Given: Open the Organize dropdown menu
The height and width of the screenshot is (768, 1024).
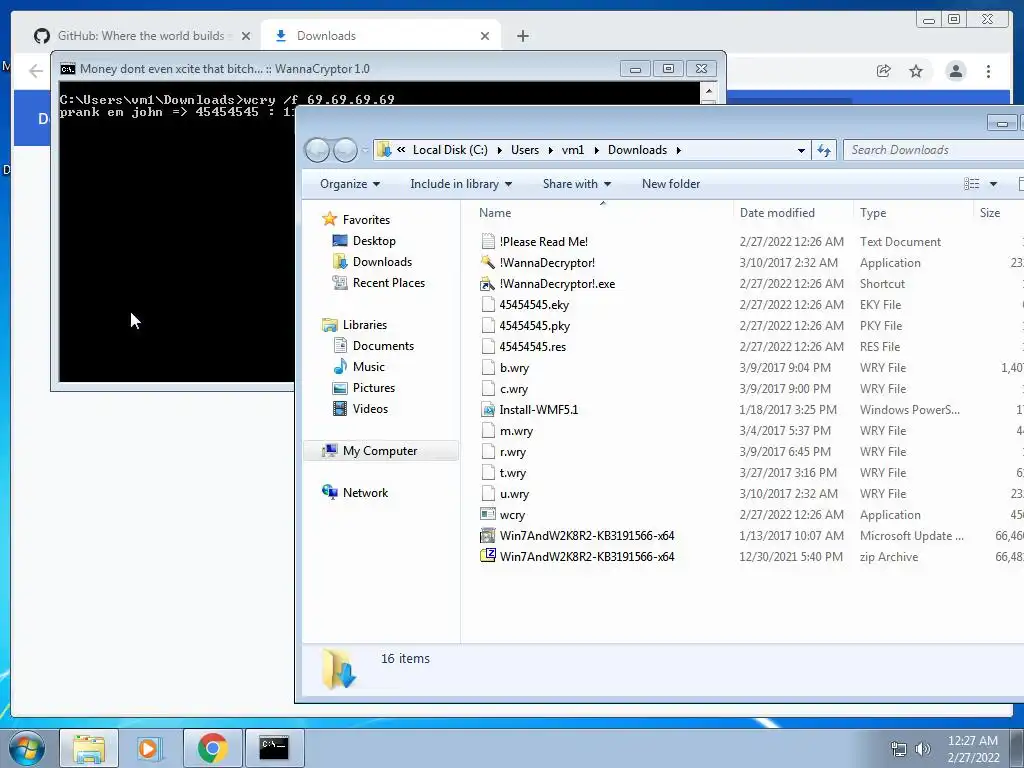Looking at the screenshot, I should pyautogui.click(x=350, y=184).
